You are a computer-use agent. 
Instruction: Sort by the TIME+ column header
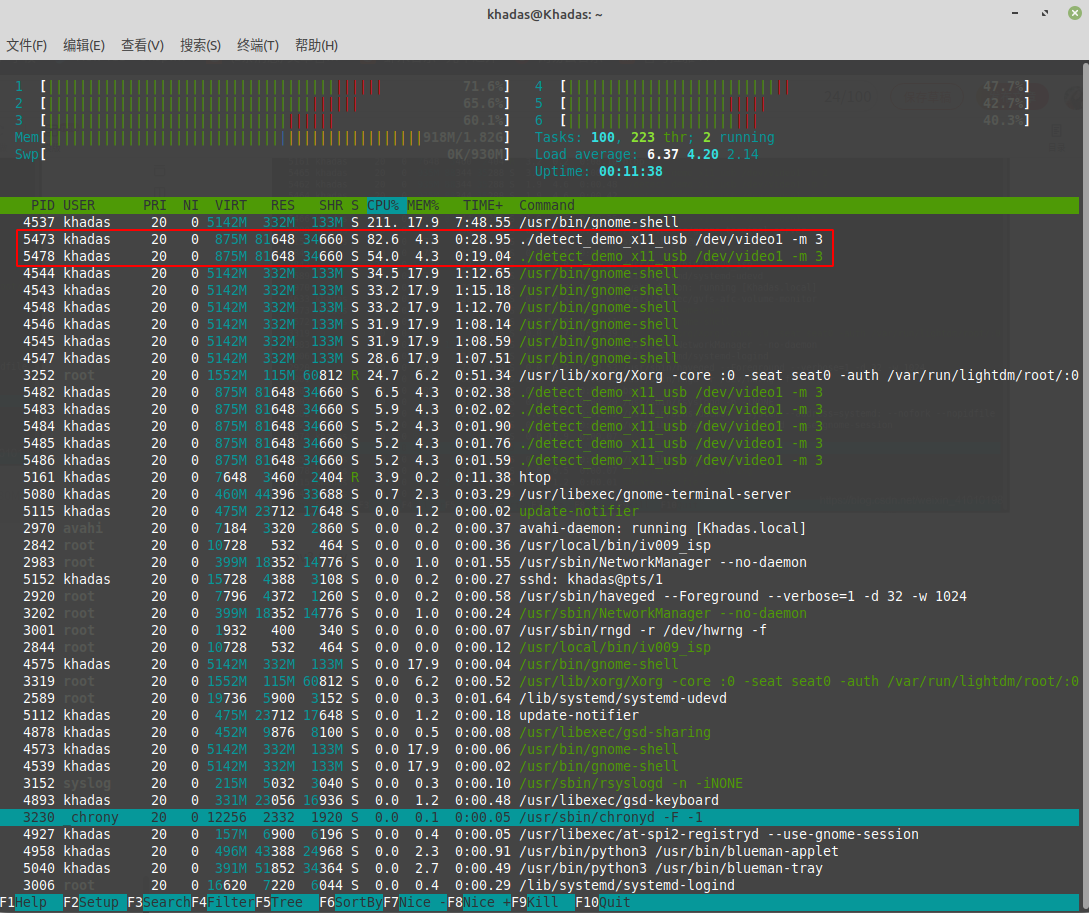click(483, 206)
